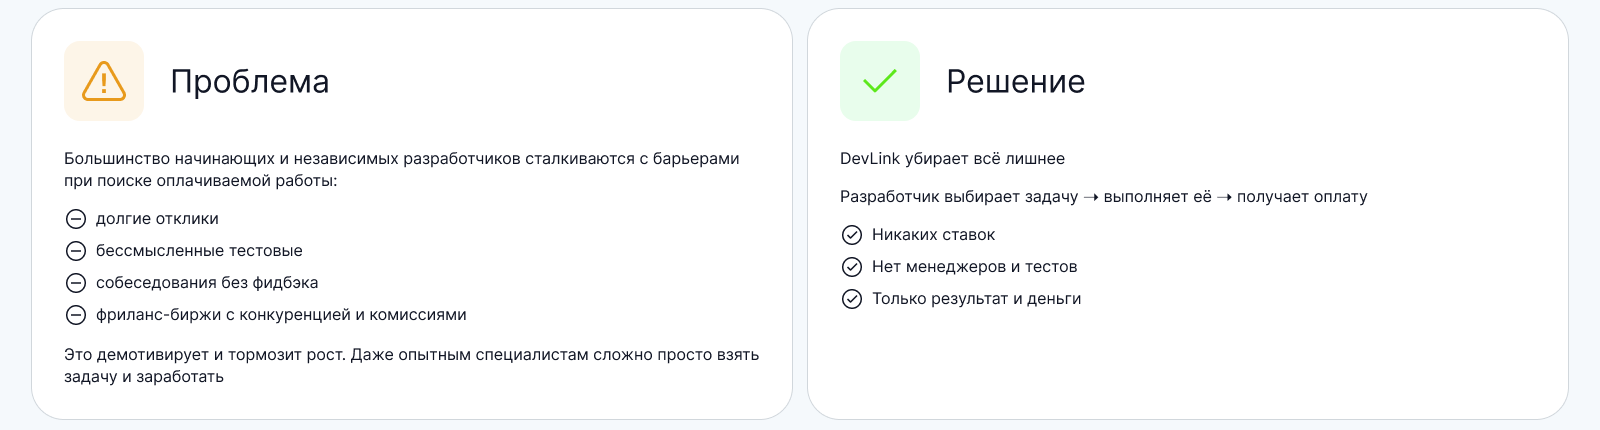Click 'Только результат и деньги' text
Viewport: 1600px width, 430px height.
[x=976, y=299]
